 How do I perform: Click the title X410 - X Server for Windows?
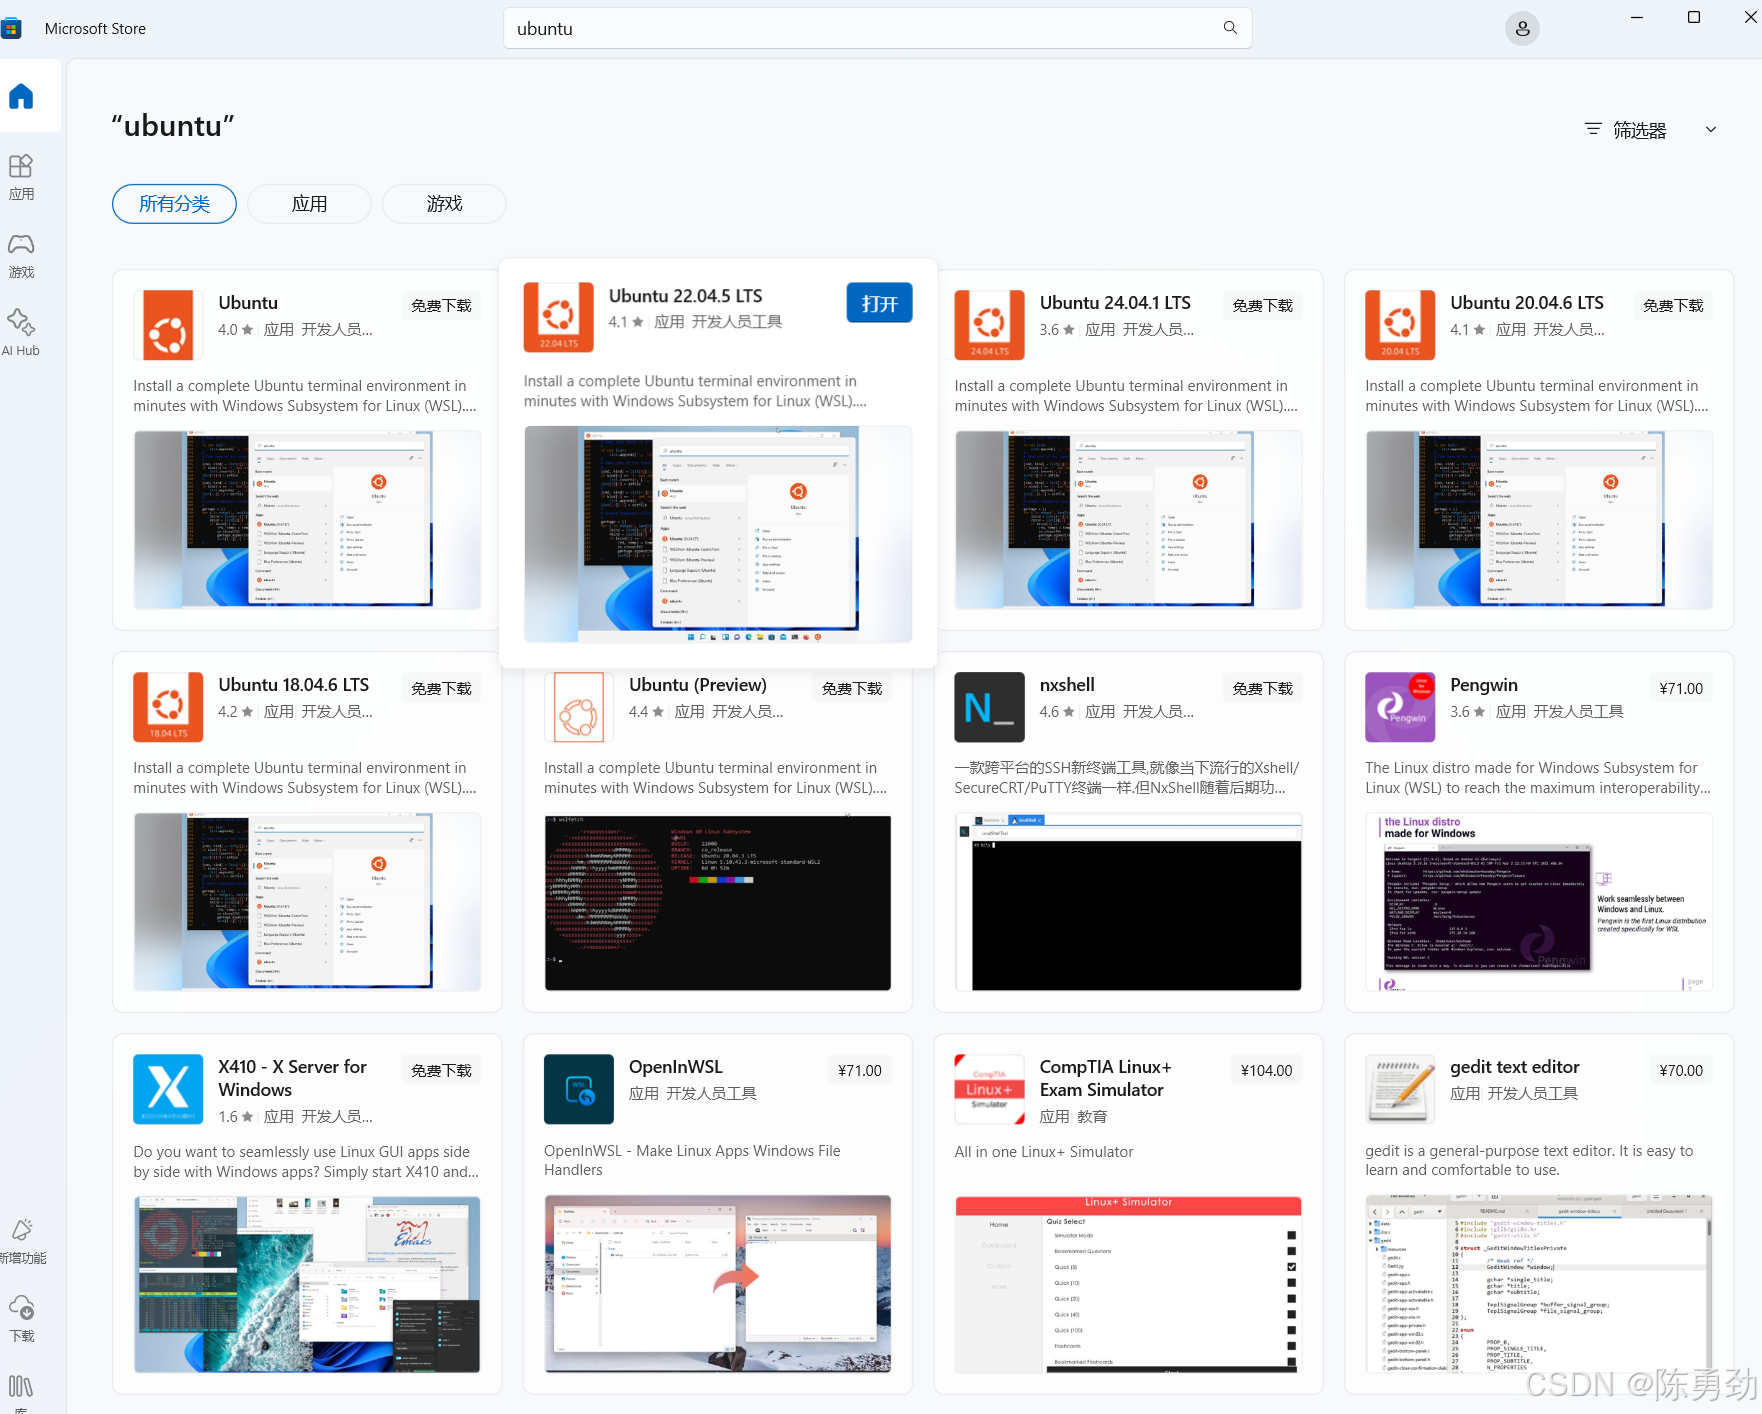pyautogui.click(x=293, y=1078)
